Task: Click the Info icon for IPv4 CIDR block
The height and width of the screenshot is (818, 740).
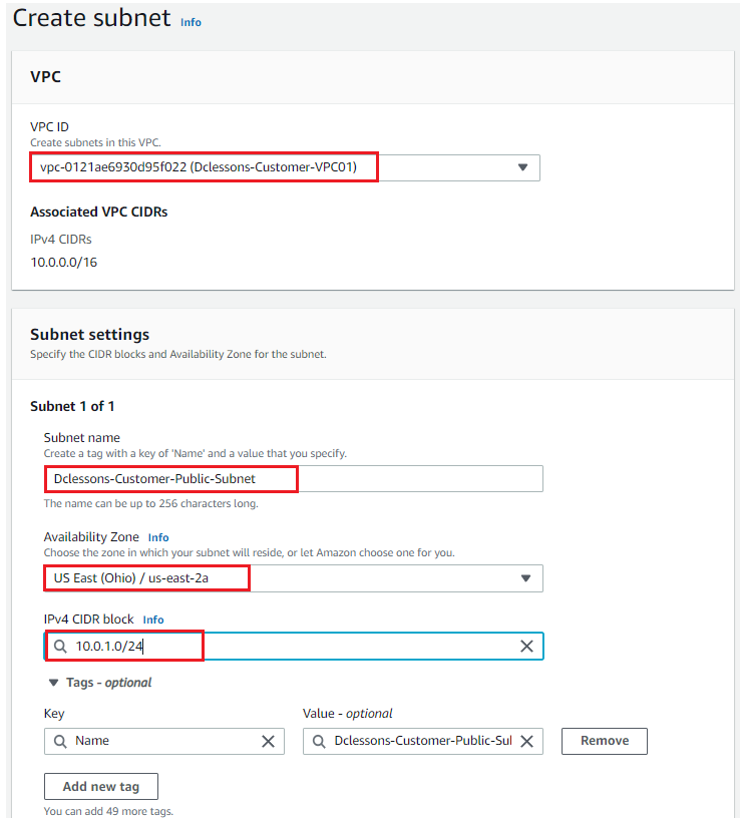Action: [152, 619]
